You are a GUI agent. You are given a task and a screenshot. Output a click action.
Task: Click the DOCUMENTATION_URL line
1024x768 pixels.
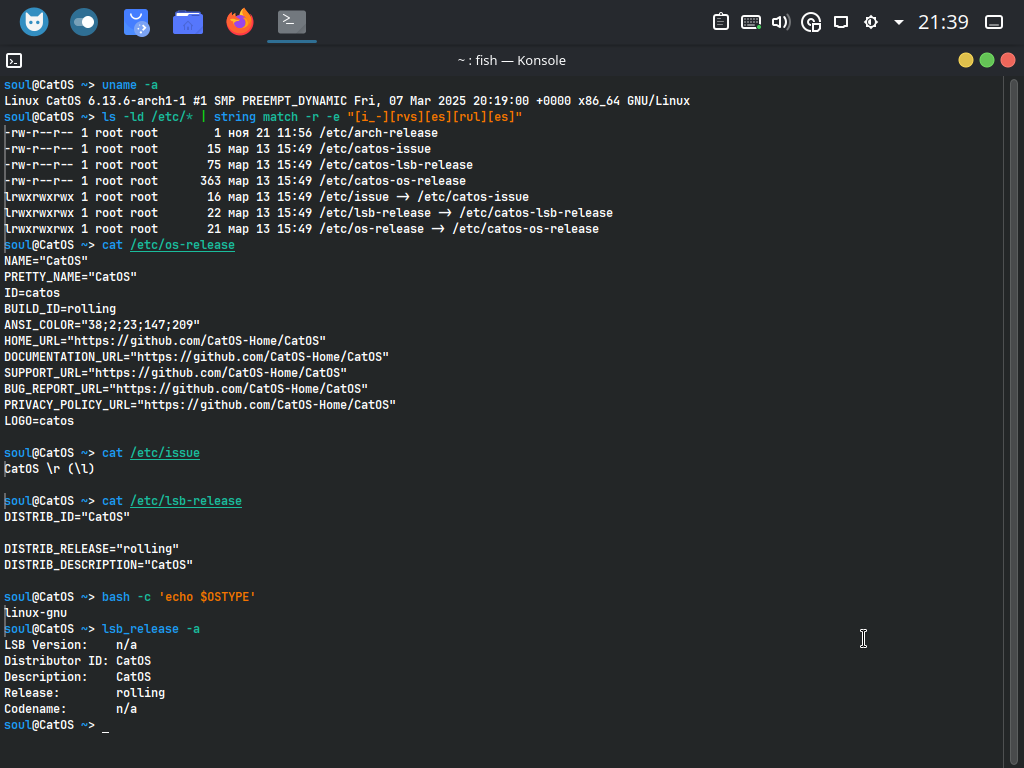[197, 357]
